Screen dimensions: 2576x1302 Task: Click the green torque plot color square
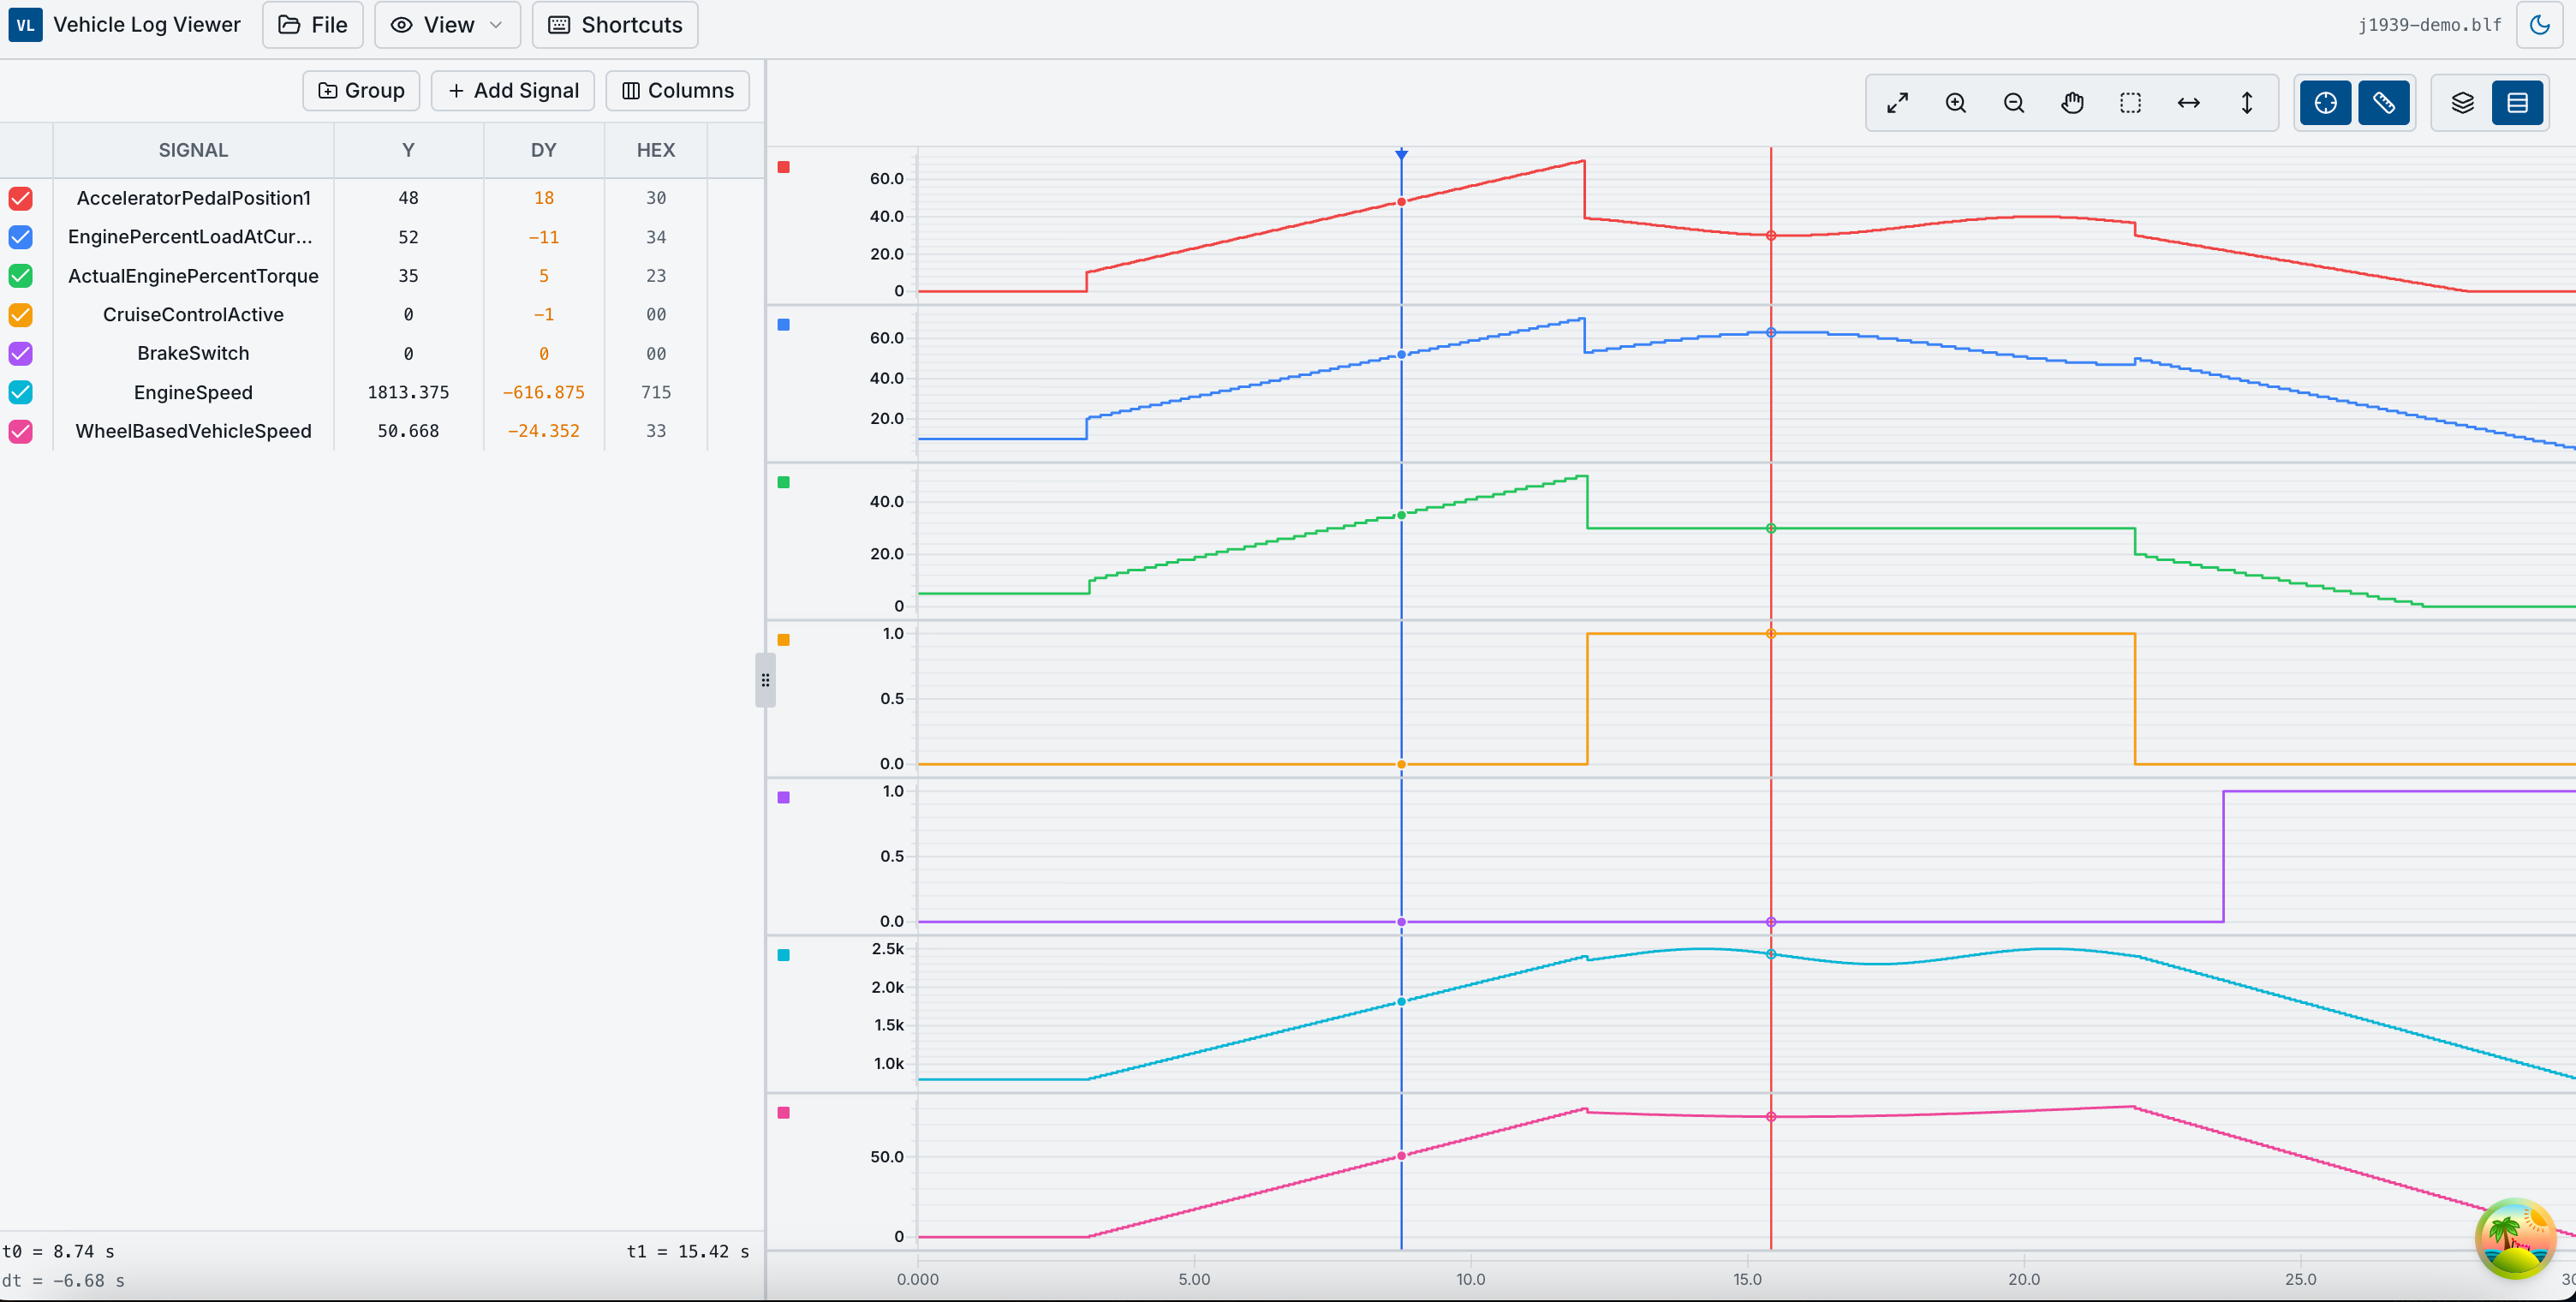(x=783, y=482)
